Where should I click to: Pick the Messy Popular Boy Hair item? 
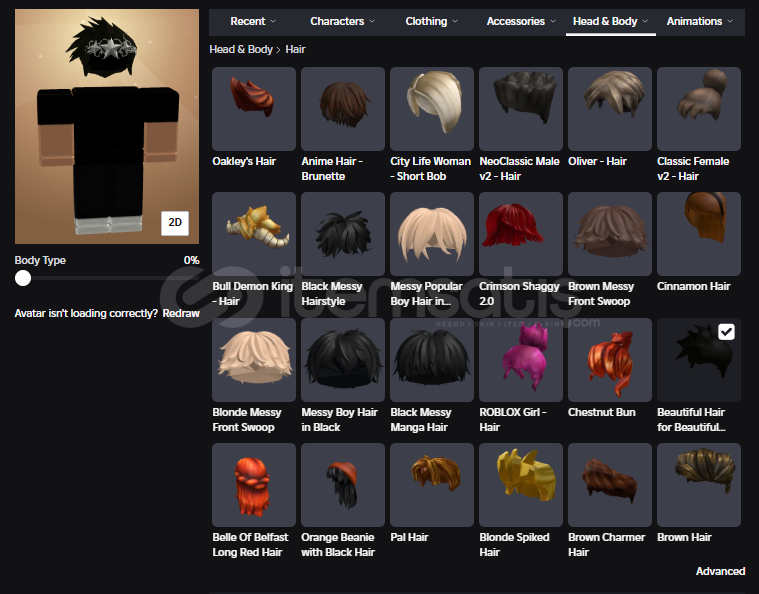pyautogui.click(x=432, y=234)
